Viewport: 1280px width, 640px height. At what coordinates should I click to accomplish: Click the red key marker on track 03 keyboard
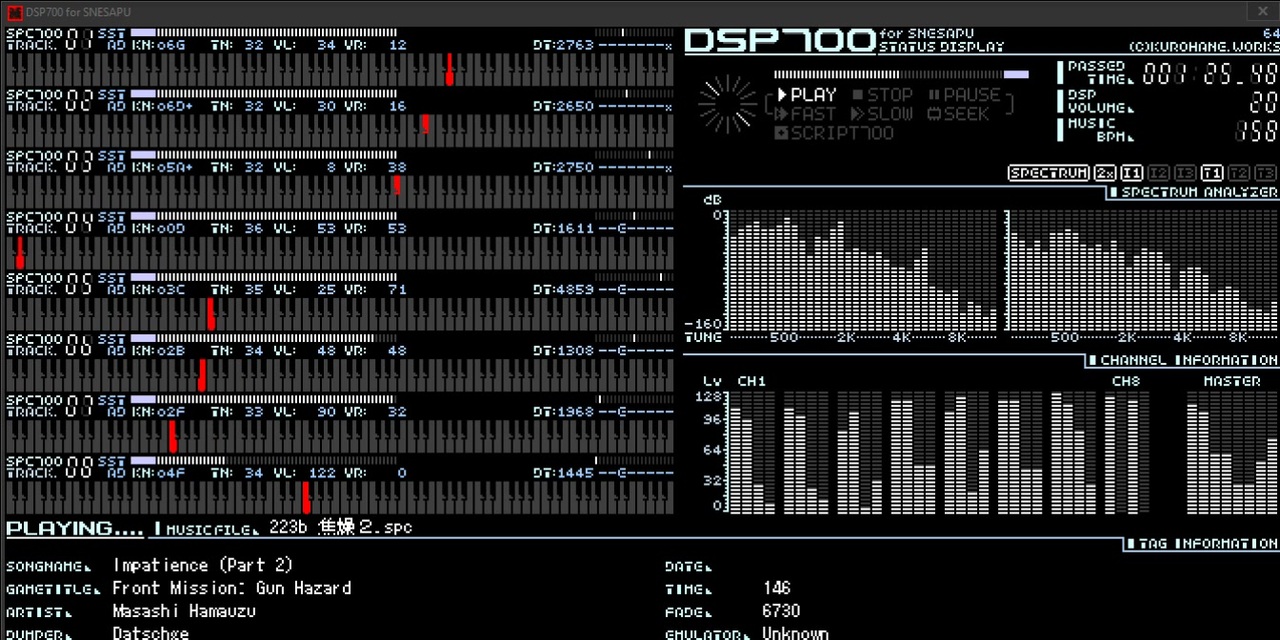pyautogui.click(x=397, y=186)
